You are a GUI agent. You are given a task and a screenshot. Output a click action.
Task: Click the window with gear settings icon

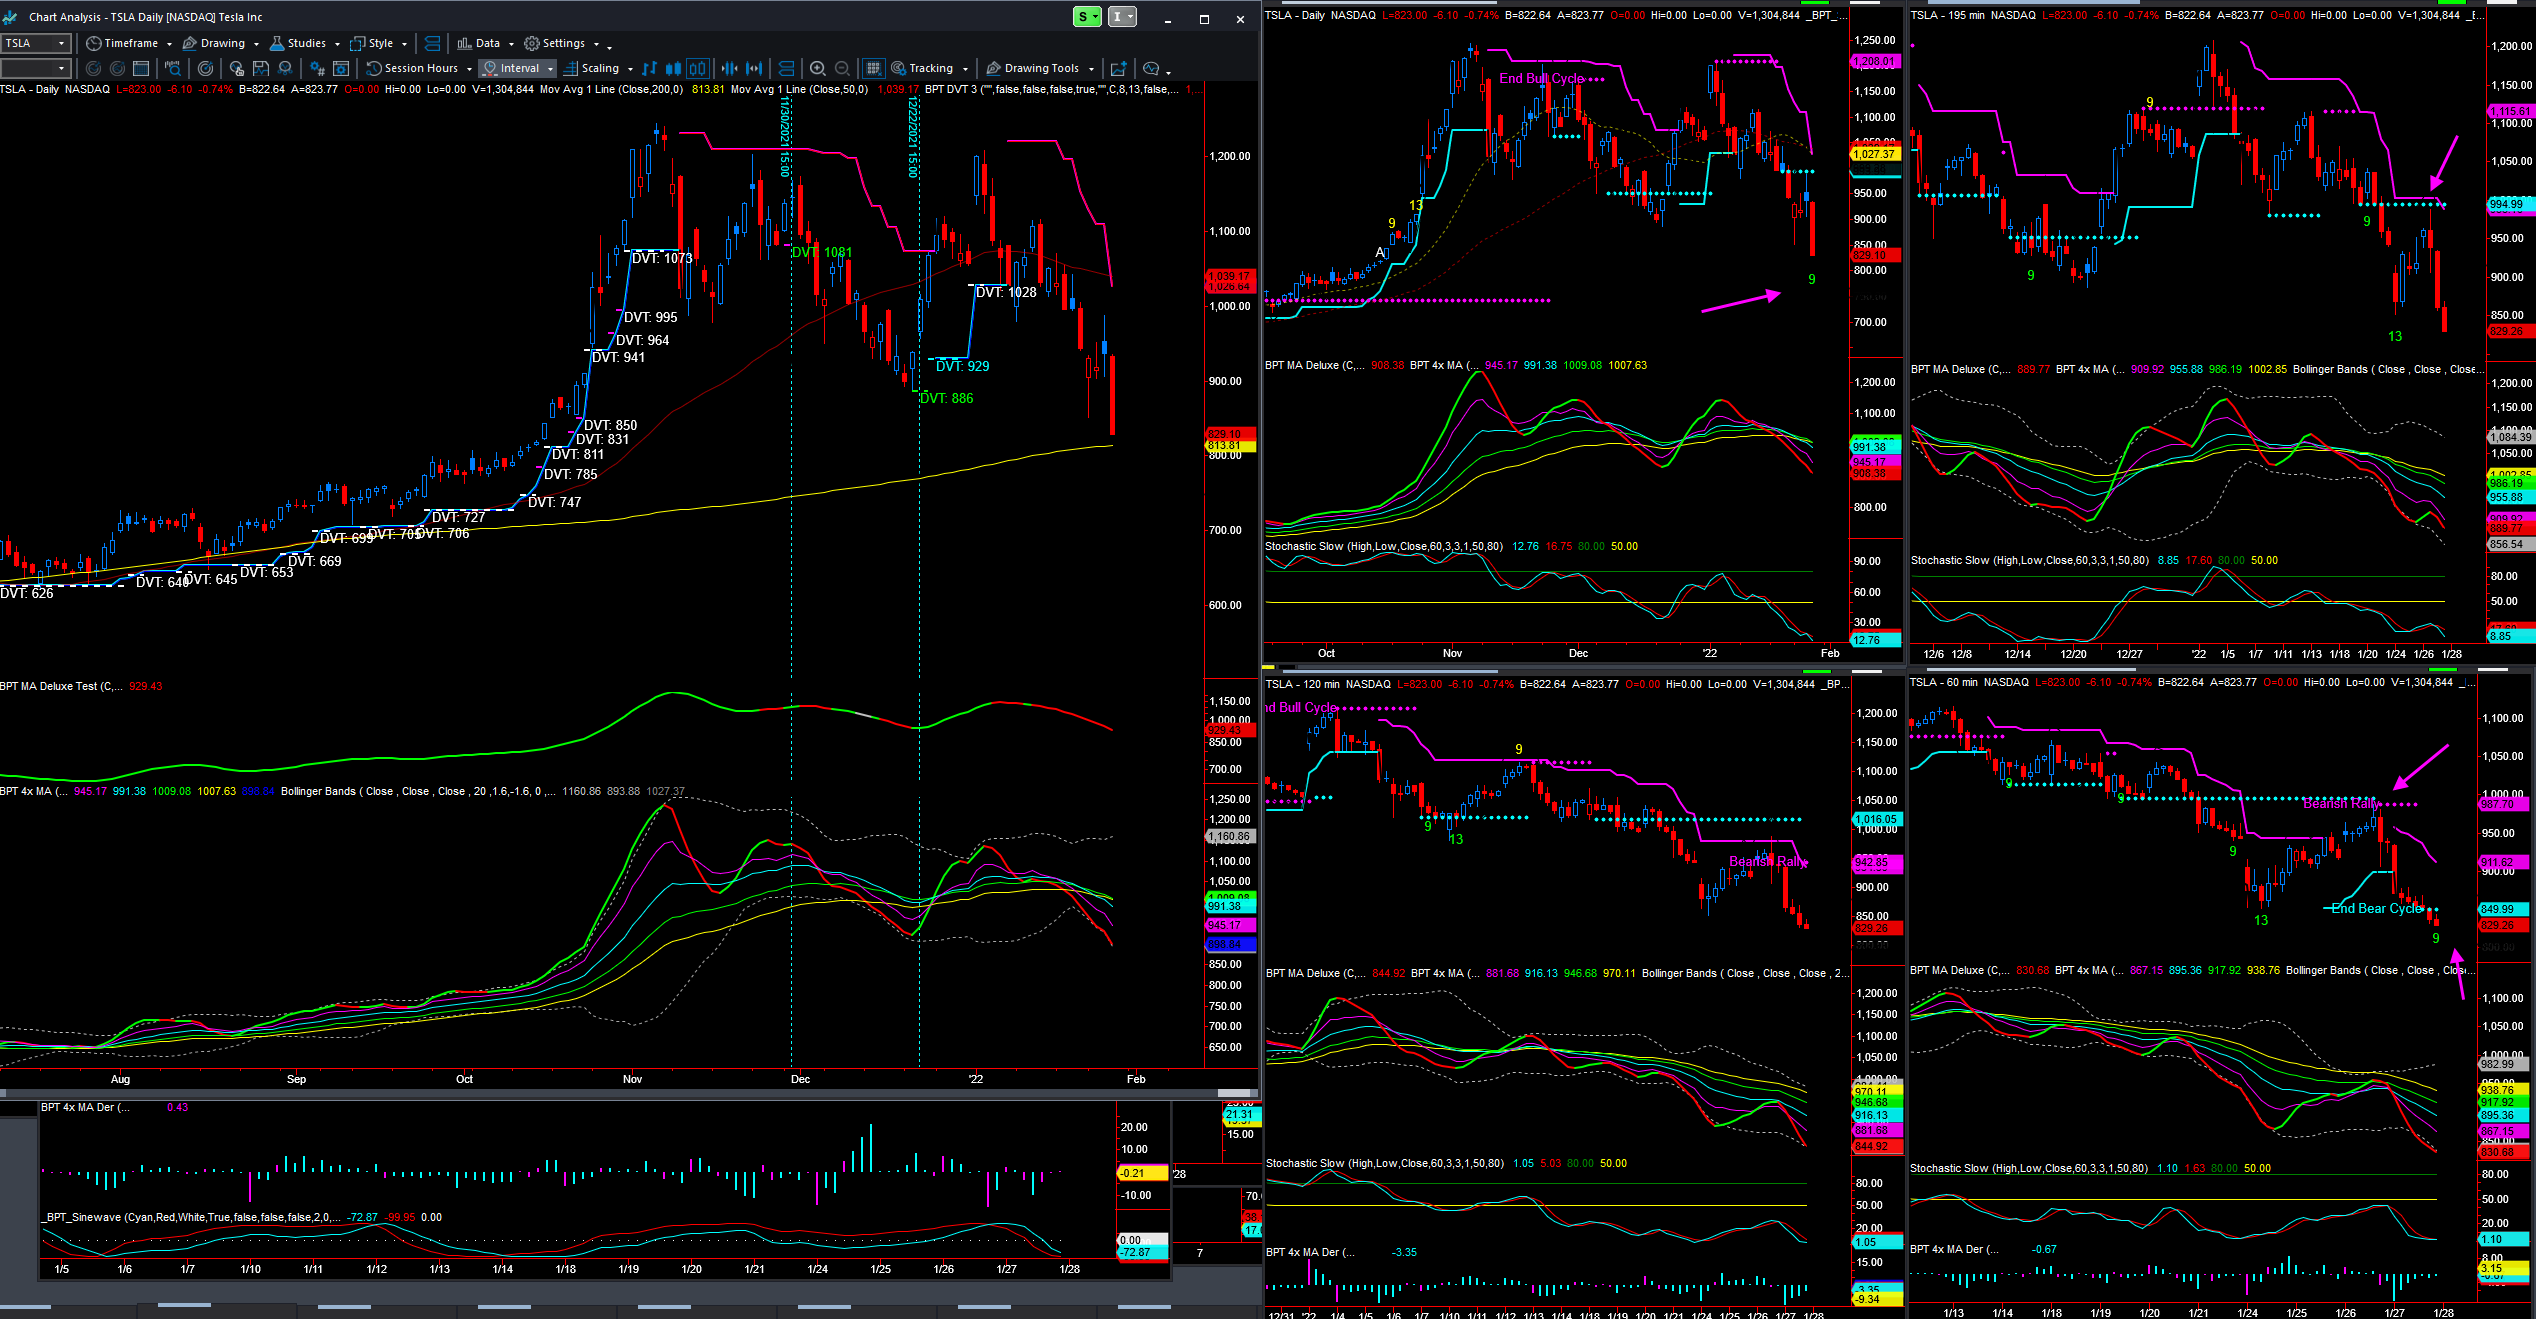pos(341,68)
